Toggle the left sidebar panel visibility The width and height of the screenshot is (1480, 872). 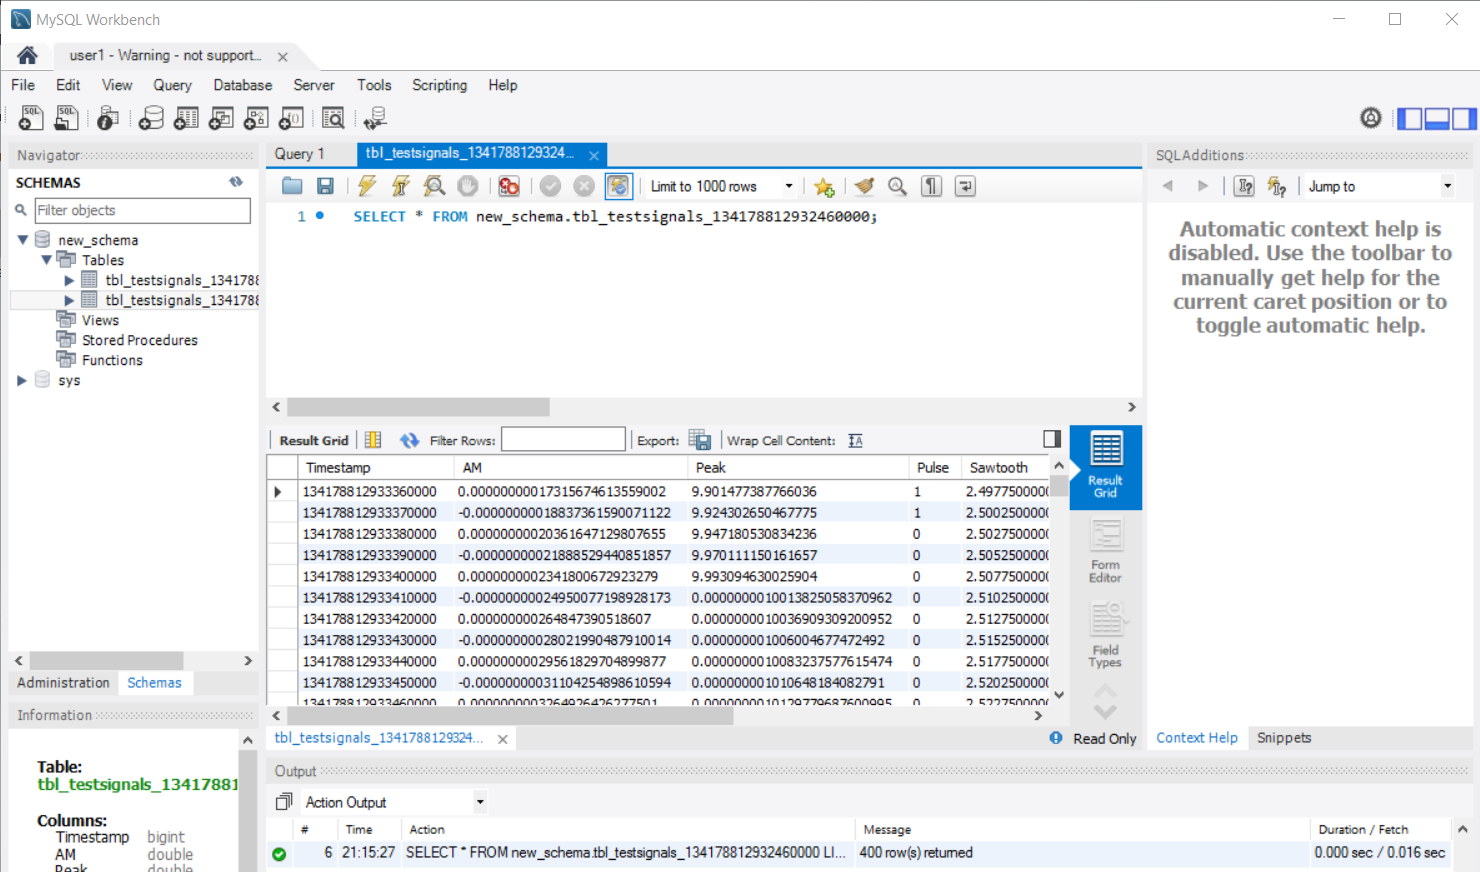coord(1410,118)
